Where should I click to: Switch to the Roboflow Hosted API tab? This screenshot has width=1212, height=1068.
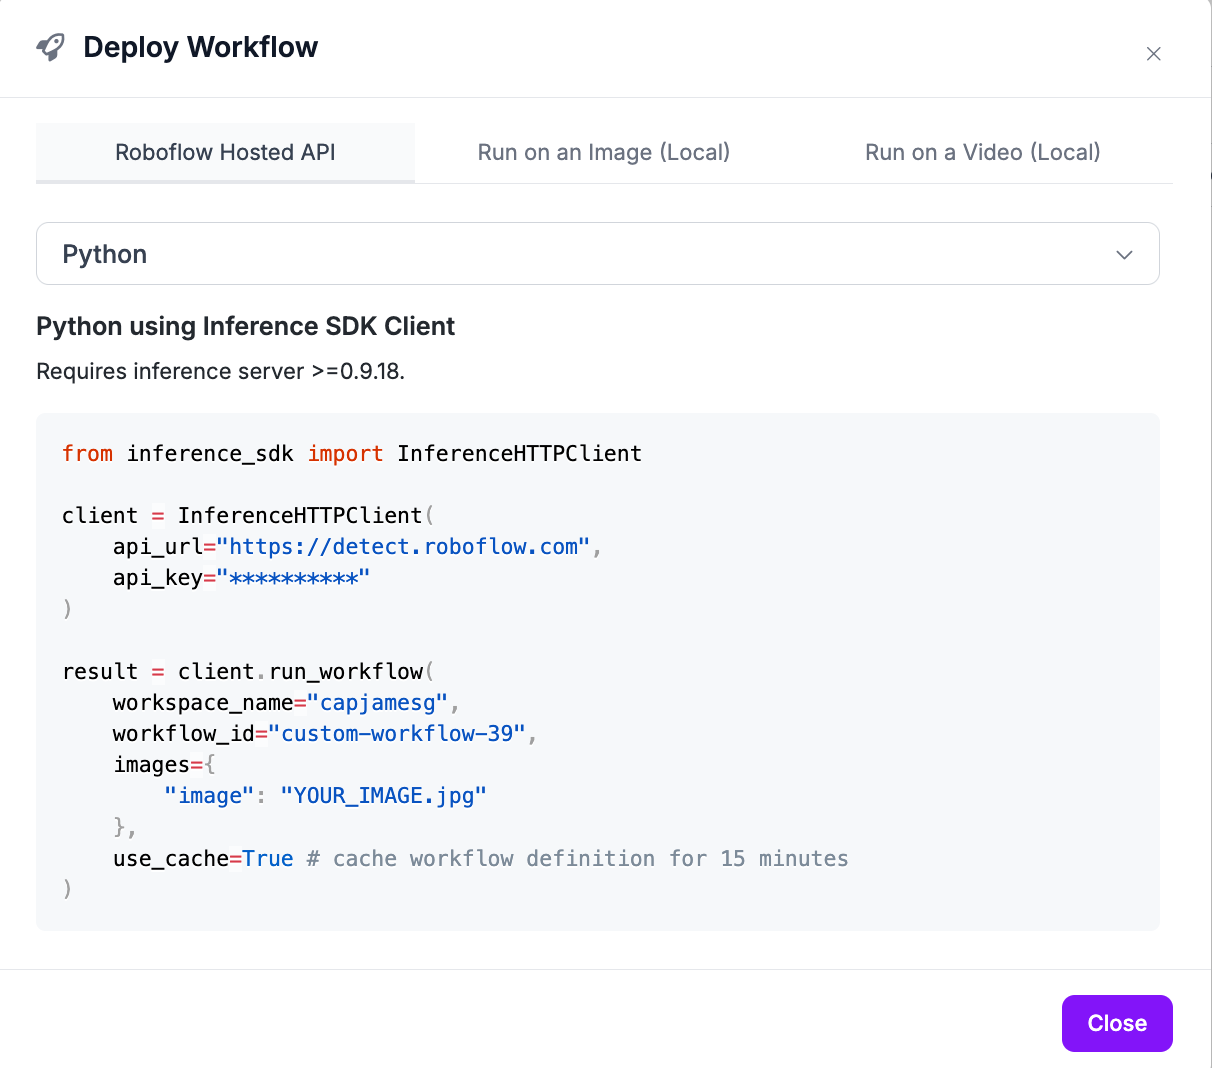[x=225, y=152]
